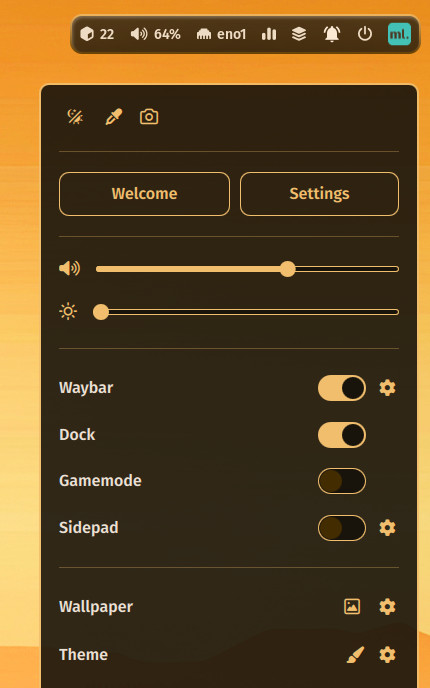Turn on the Sidepad switch
This screenshot has height=688, width=430.
pos(342,528)
